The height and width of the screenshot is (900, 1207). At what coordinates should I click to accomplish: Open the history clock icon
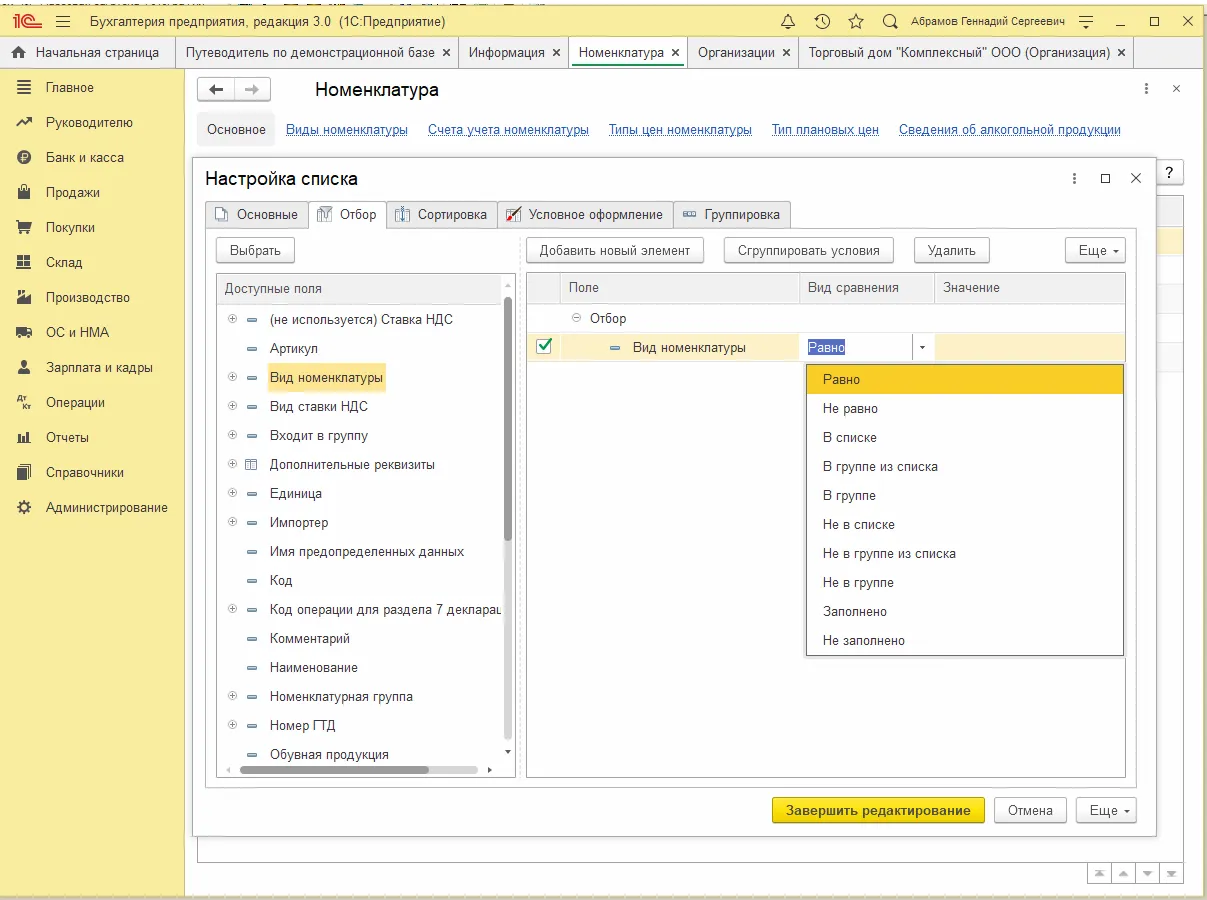point(822,21)
